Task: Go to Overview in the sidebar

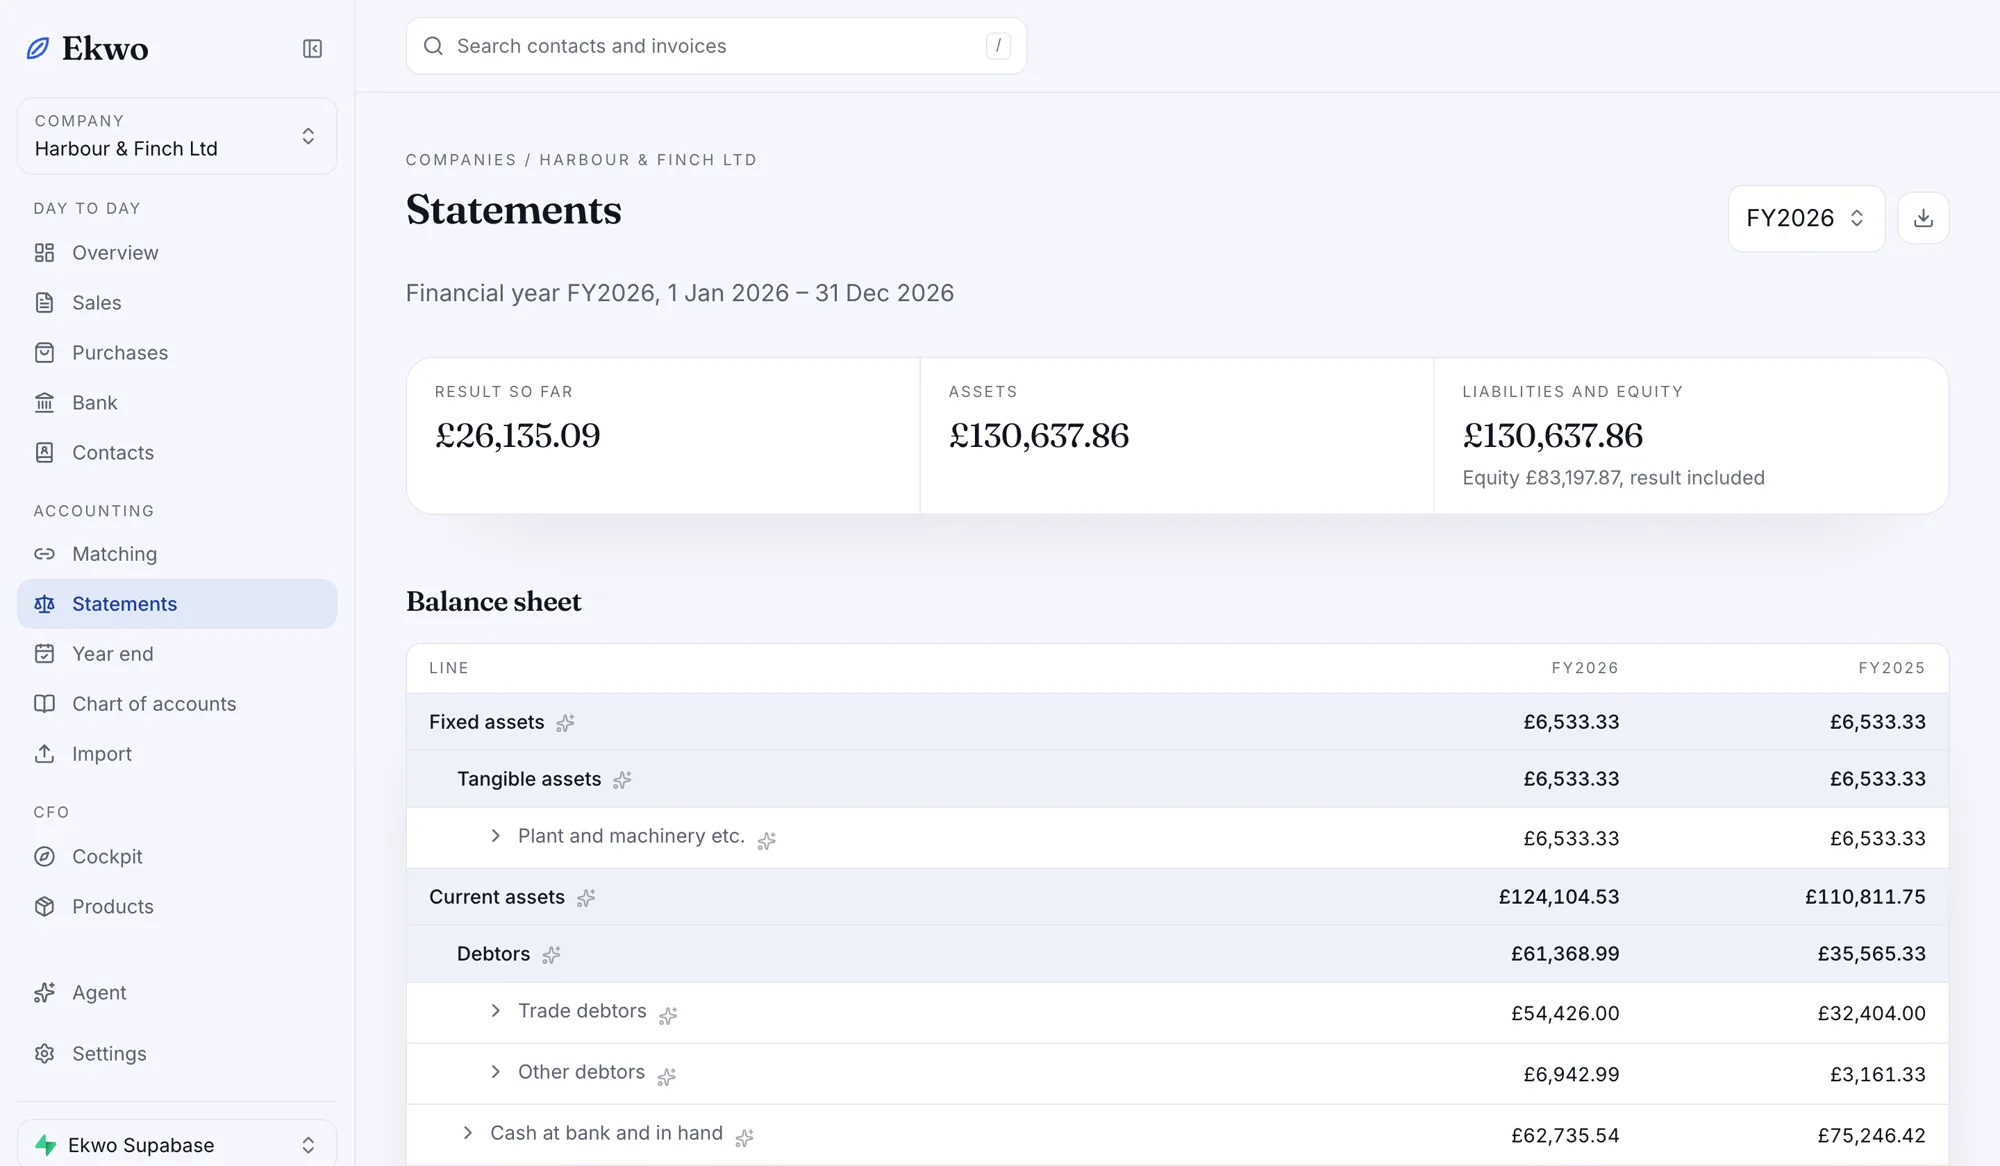Action: 177,253
